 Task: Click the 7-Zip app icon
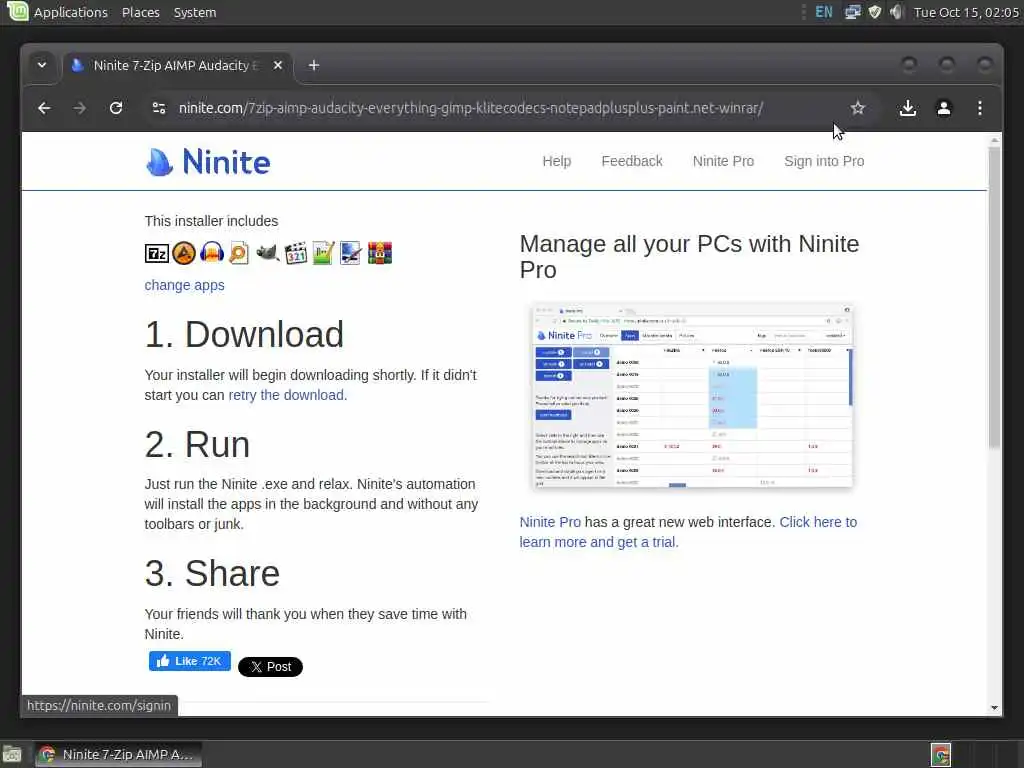click(157, 253)
